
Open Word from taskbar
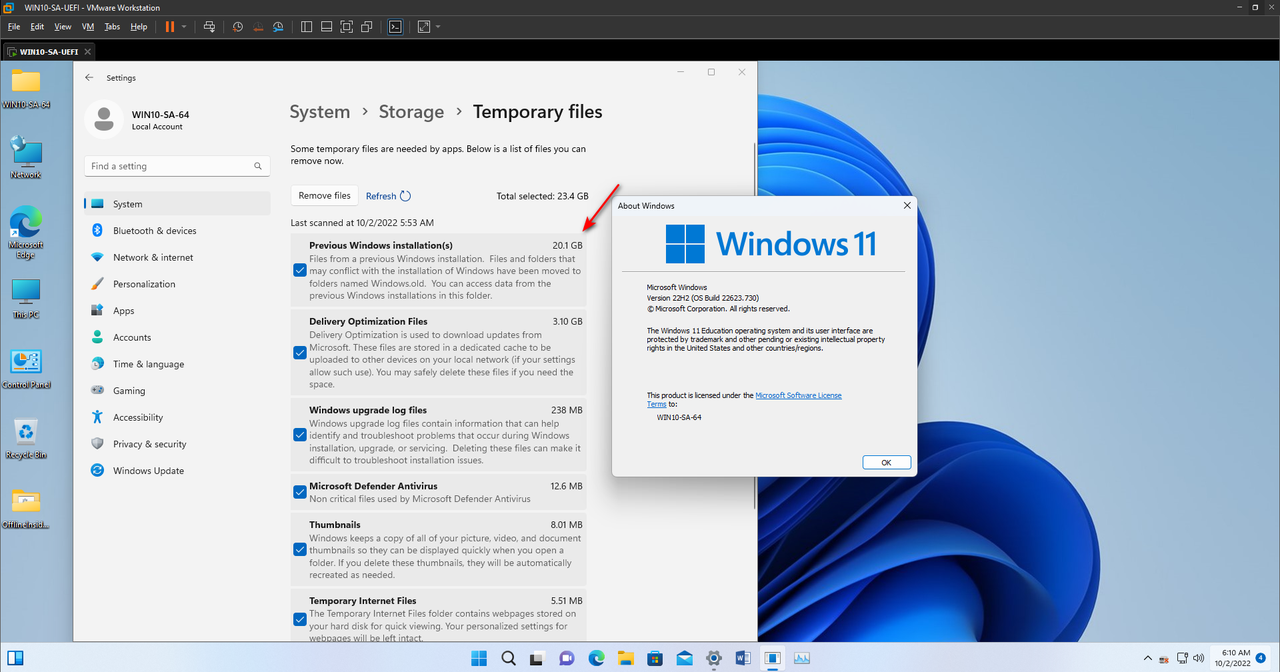743,658
